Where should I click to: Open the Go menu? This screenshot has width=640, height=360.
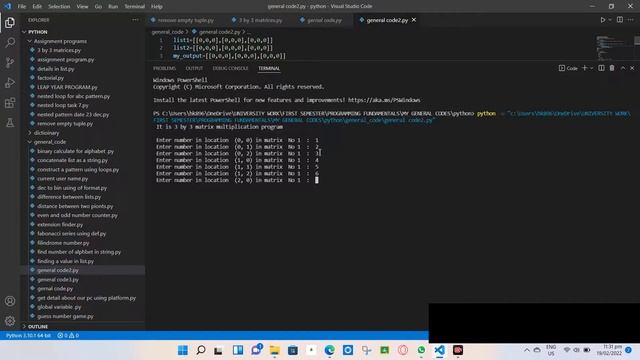98,6
